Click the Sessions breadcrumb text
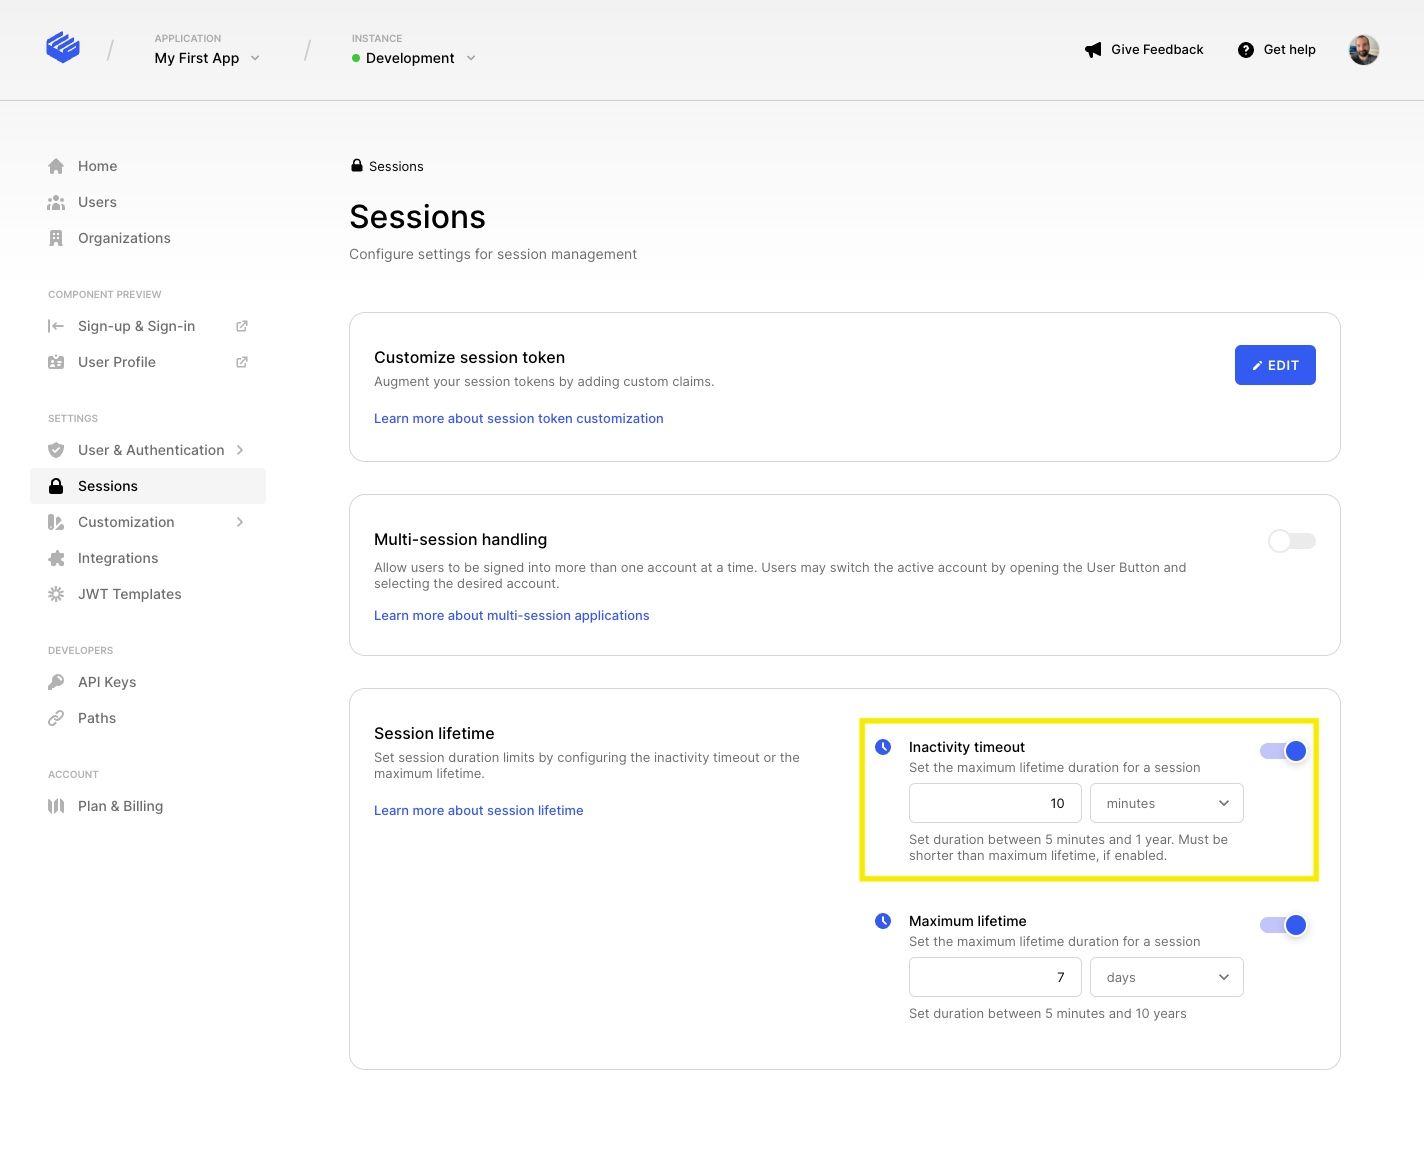This screenshot has width=1424, height=1174. pos(396,166)
